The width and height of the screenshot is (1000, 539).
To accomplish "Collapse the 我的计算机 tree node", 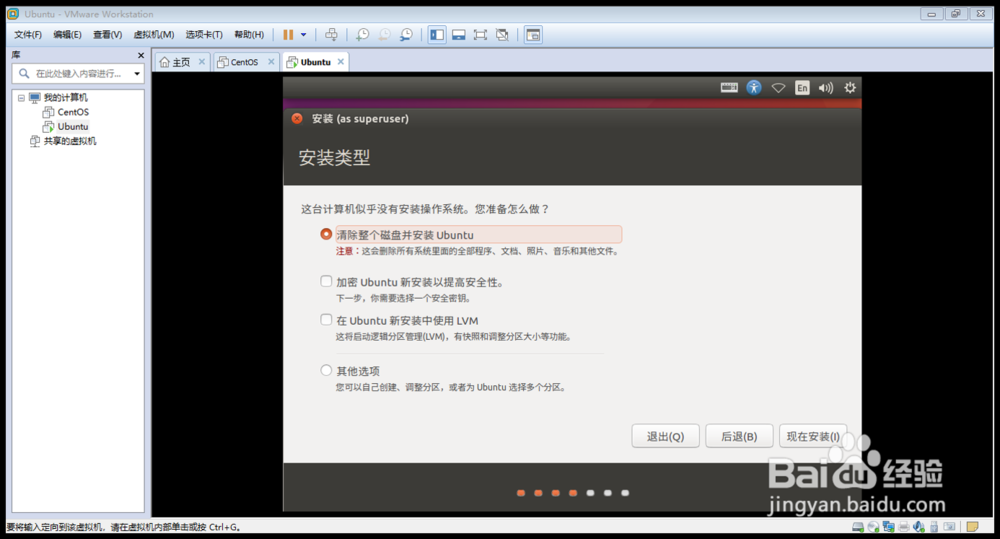I will coord(21,98).
